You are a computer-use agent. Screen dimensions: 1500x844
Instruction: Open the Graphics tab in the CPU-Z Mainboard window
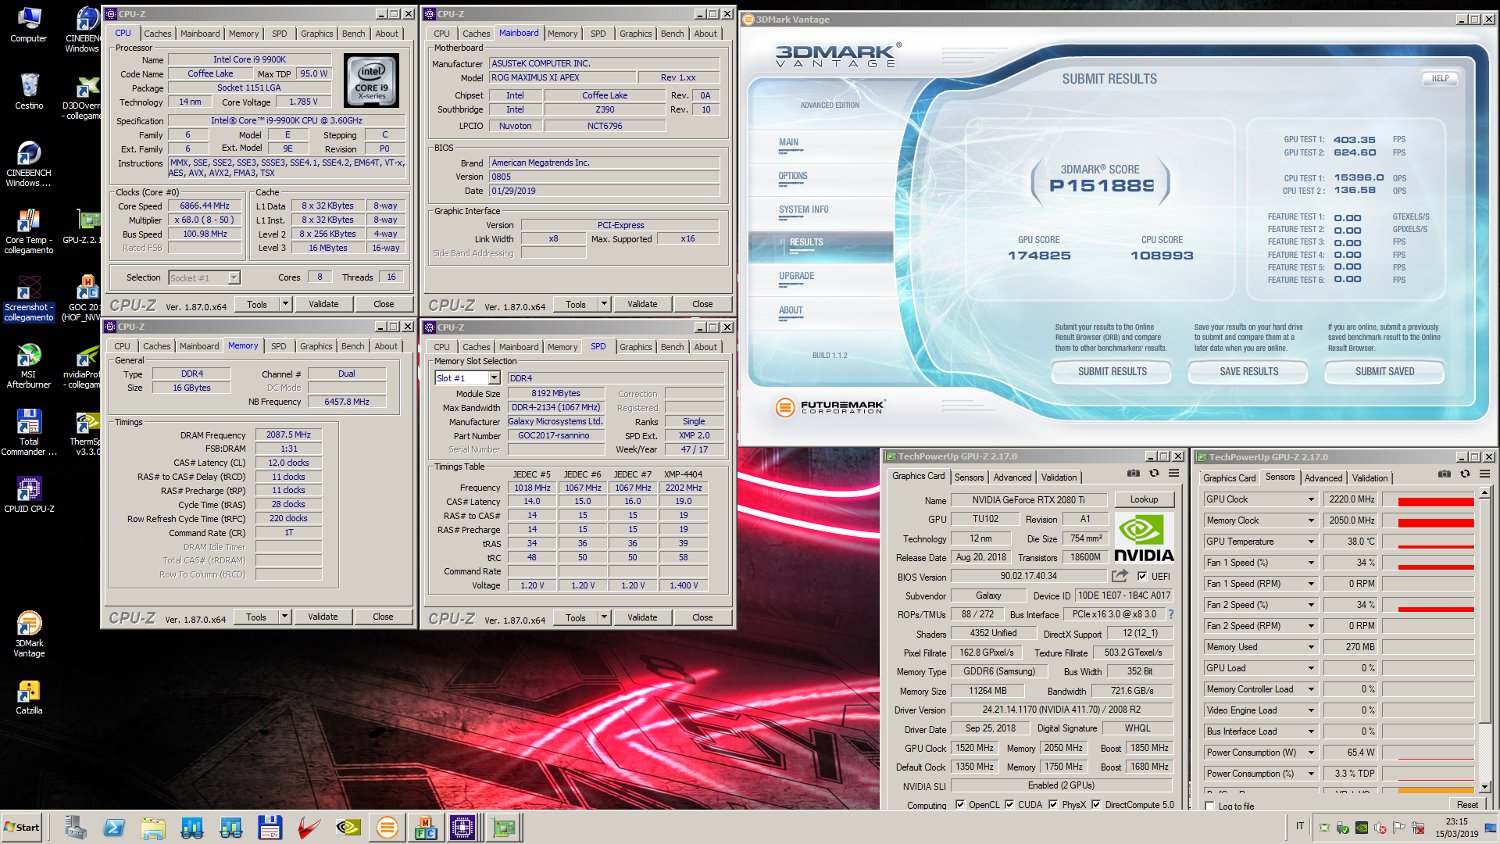(x=635, y=34)
